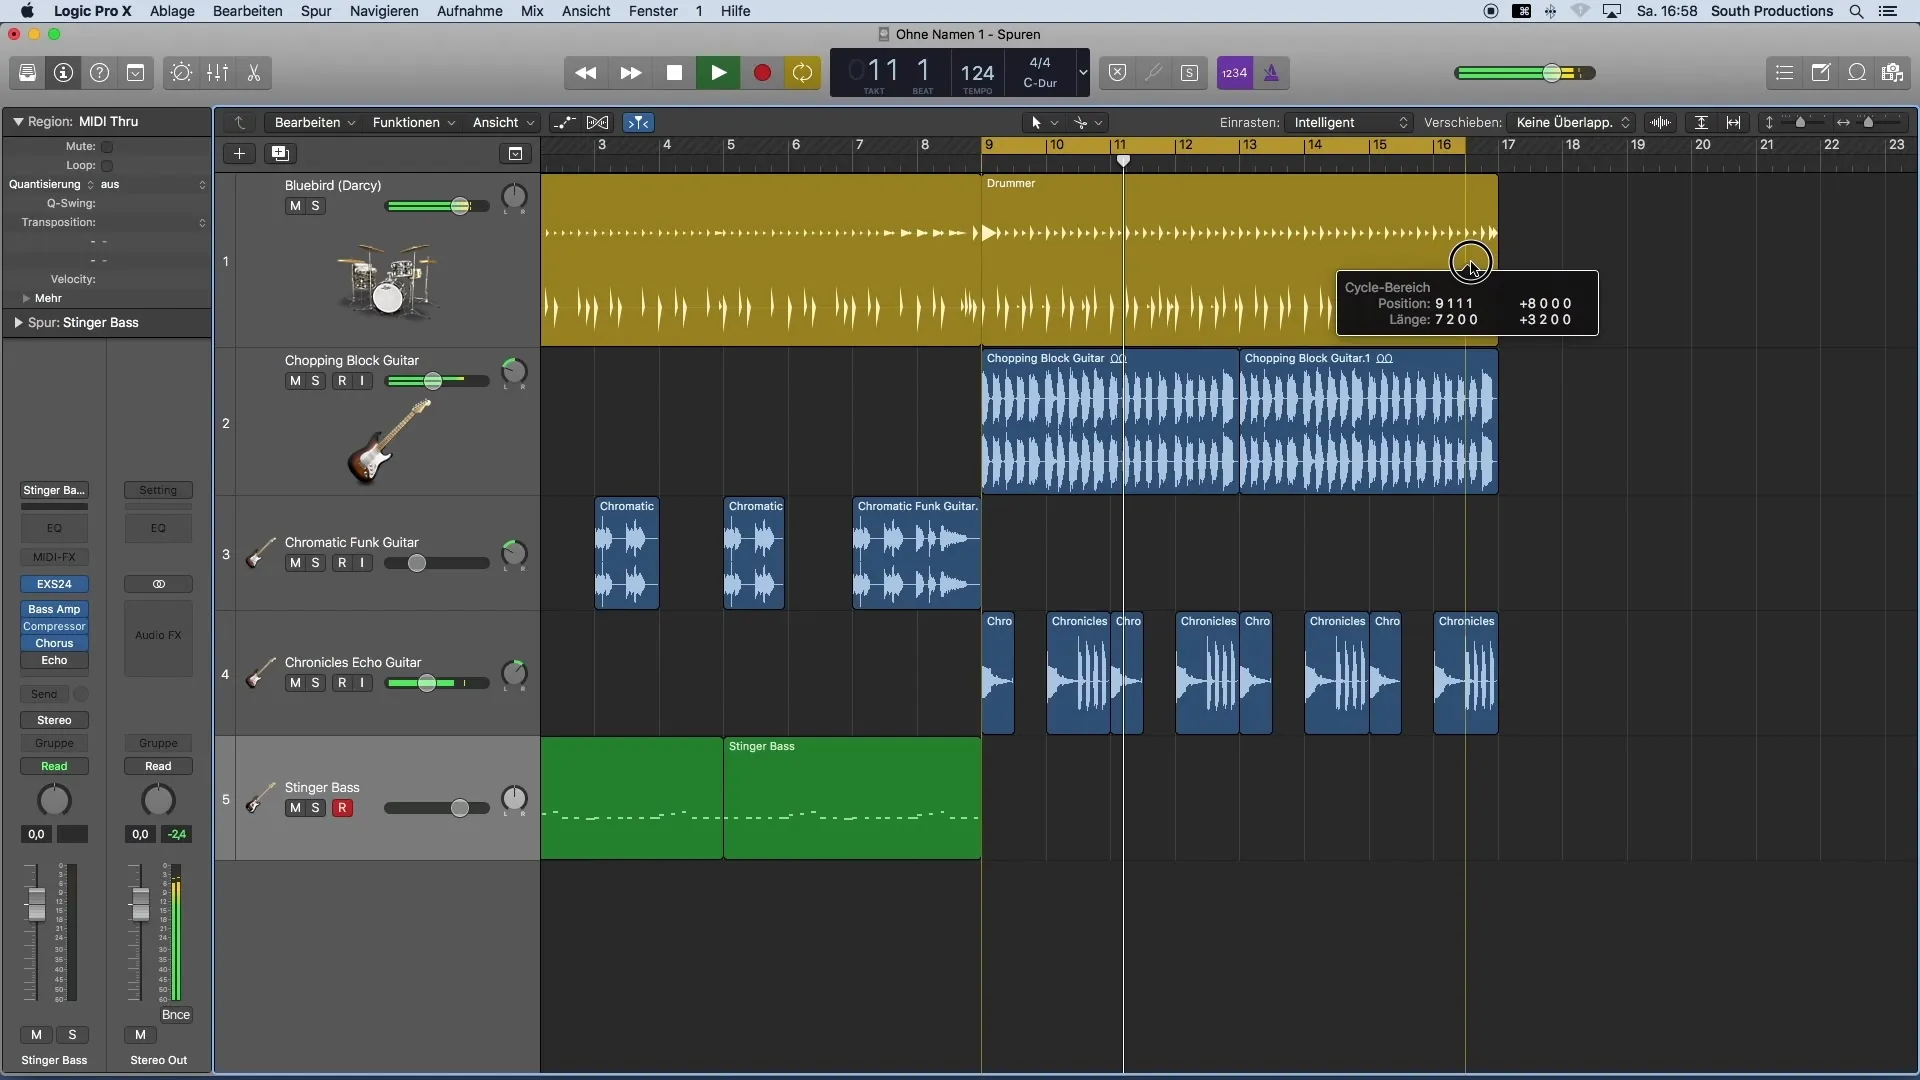Click the Compressor plug-in slot
This screenshot has height=1080, width=1920.
pos(54,626)
